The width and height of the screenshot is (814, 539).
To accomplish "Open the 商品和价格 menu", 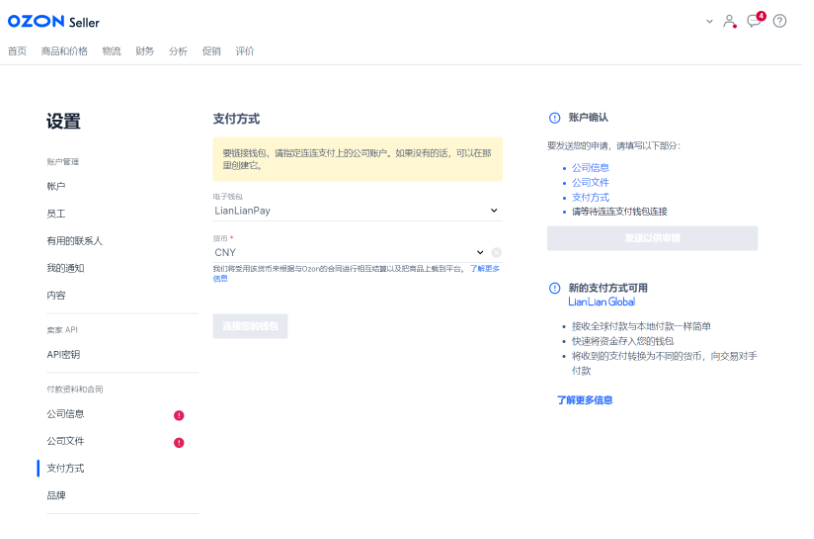I will [64, 51].
